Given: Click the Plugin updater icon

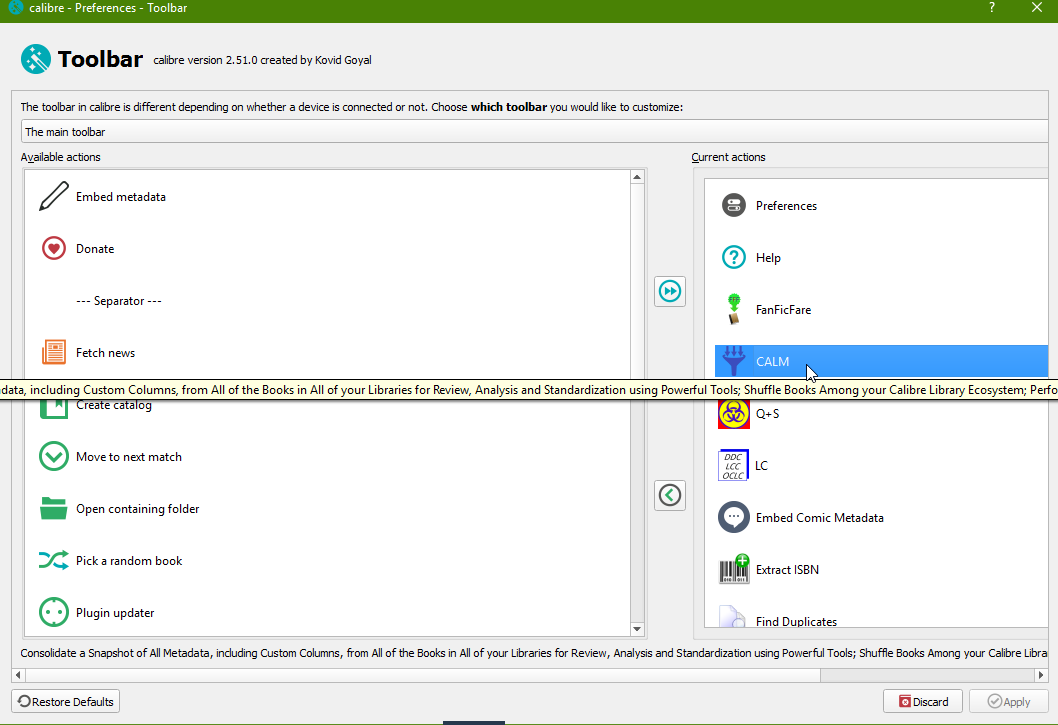Looking at the screenshot, I should pyautogui.click(x=54, y=612).
